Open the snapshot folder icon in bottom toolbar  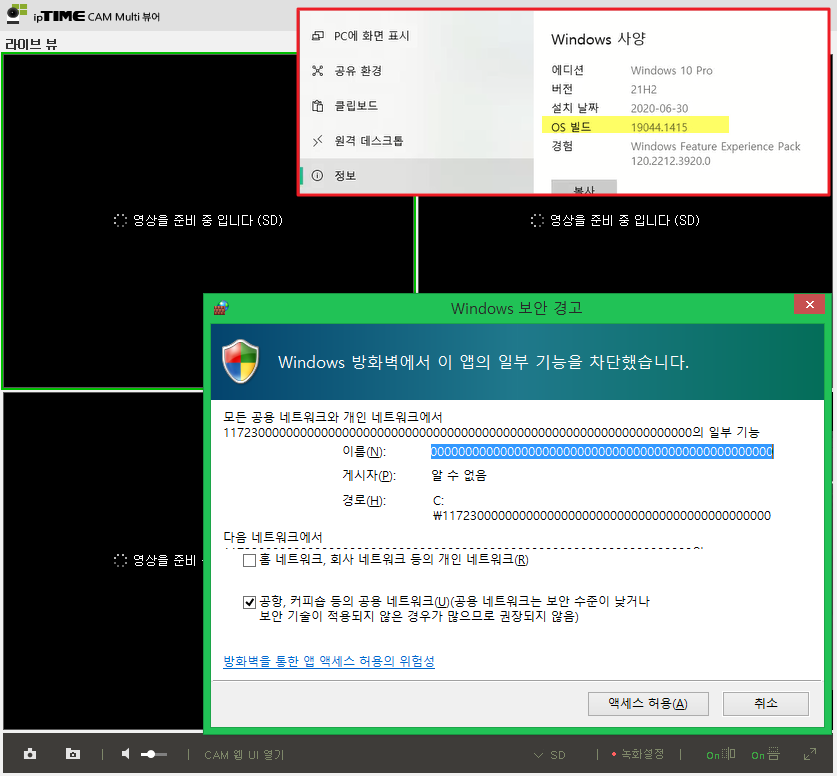pos(73,754)
